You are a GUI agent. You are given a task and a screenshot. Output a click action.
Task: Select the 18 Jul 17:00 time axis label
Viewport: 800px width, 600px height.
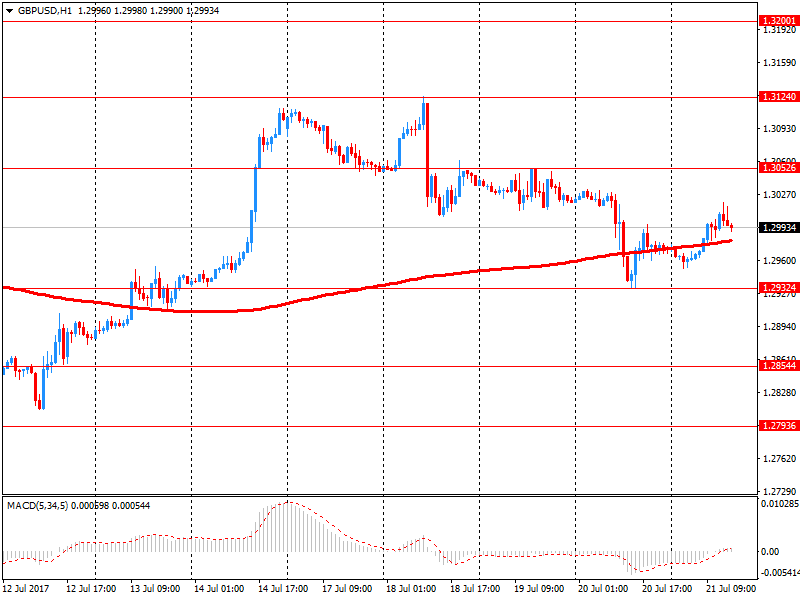coord(475,589)
